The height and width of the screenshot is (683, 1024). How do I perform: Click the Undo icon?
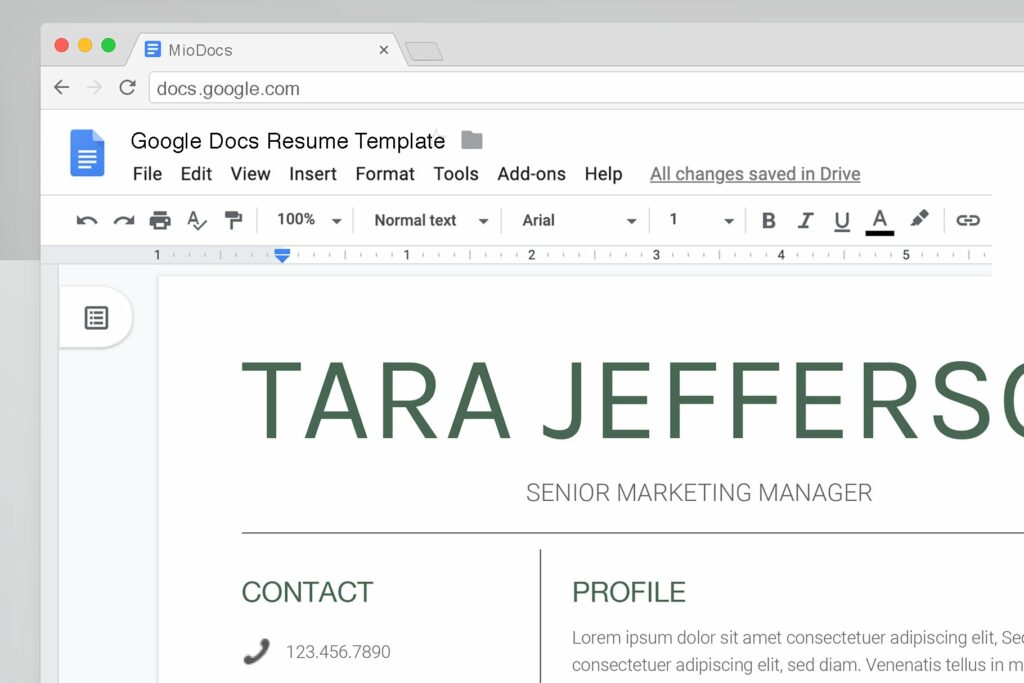[87, 220]
